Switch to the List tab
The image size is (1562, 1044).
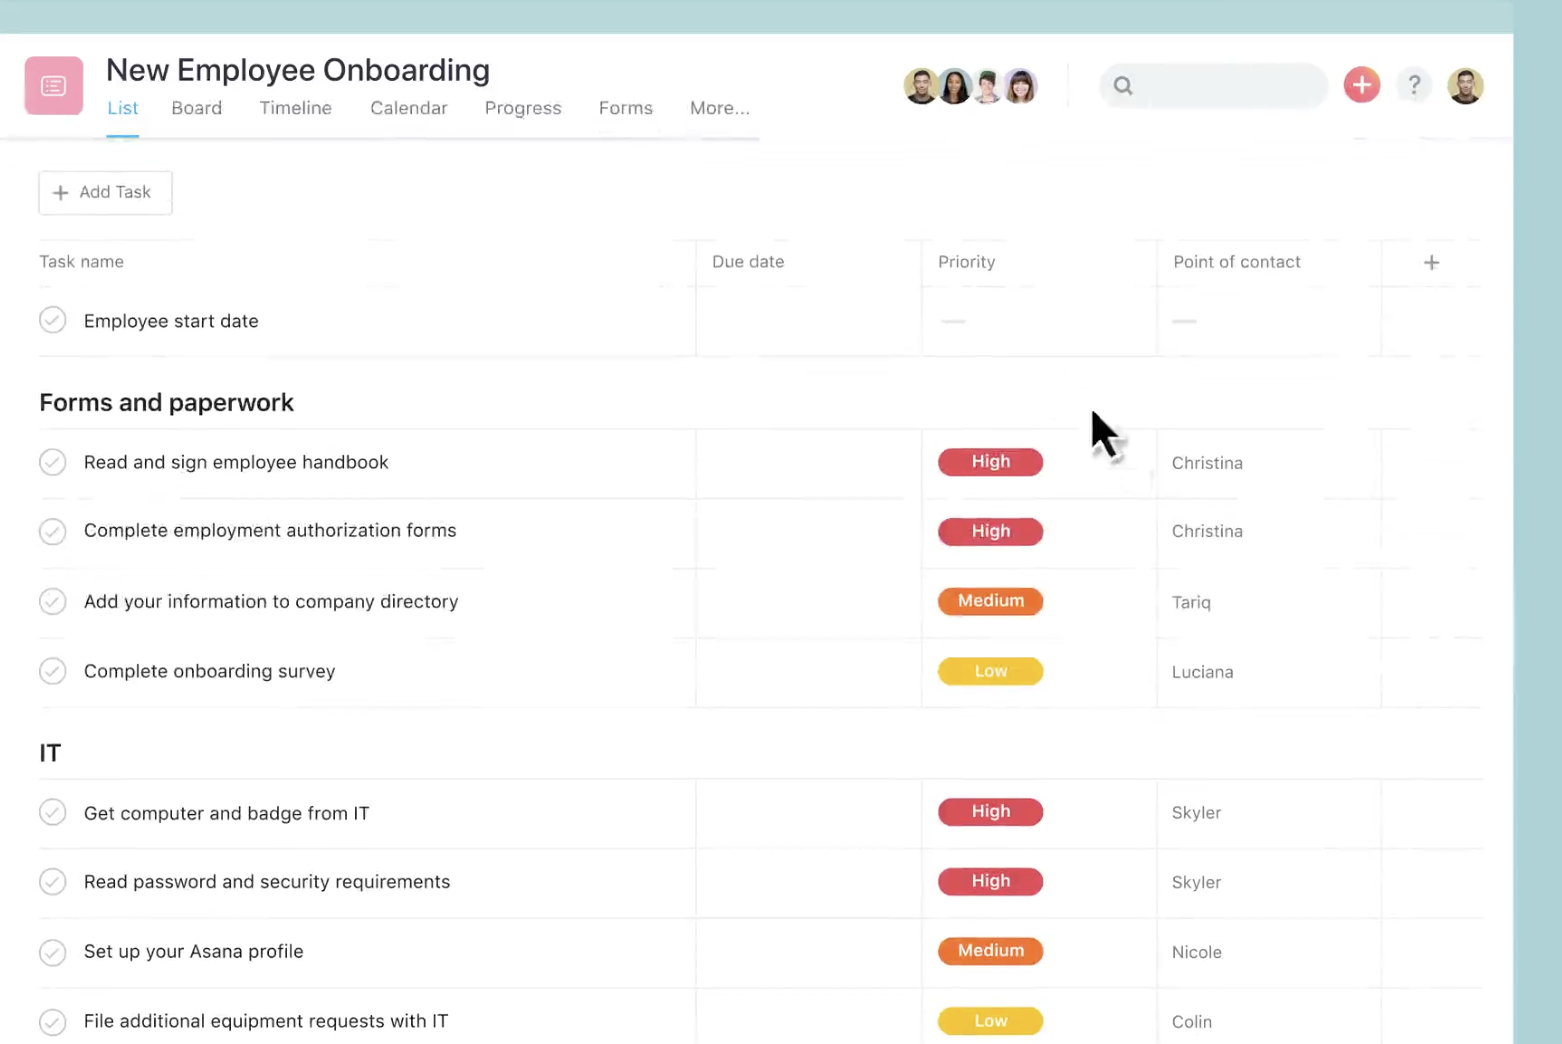click(123, 108)
